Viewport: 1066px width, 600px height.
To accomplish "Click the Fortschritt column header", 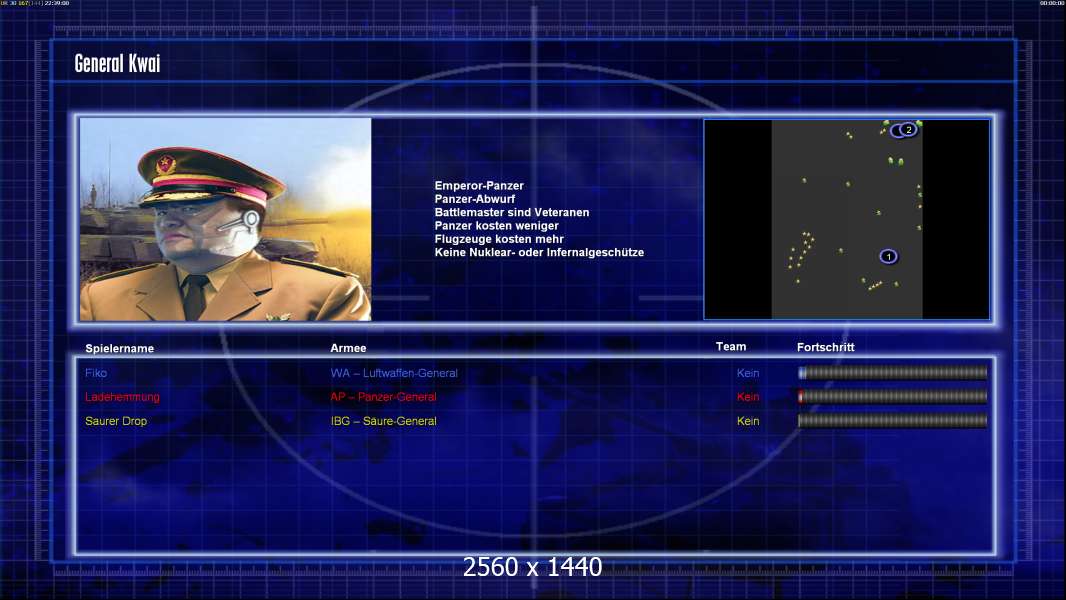I will point(825,347).
